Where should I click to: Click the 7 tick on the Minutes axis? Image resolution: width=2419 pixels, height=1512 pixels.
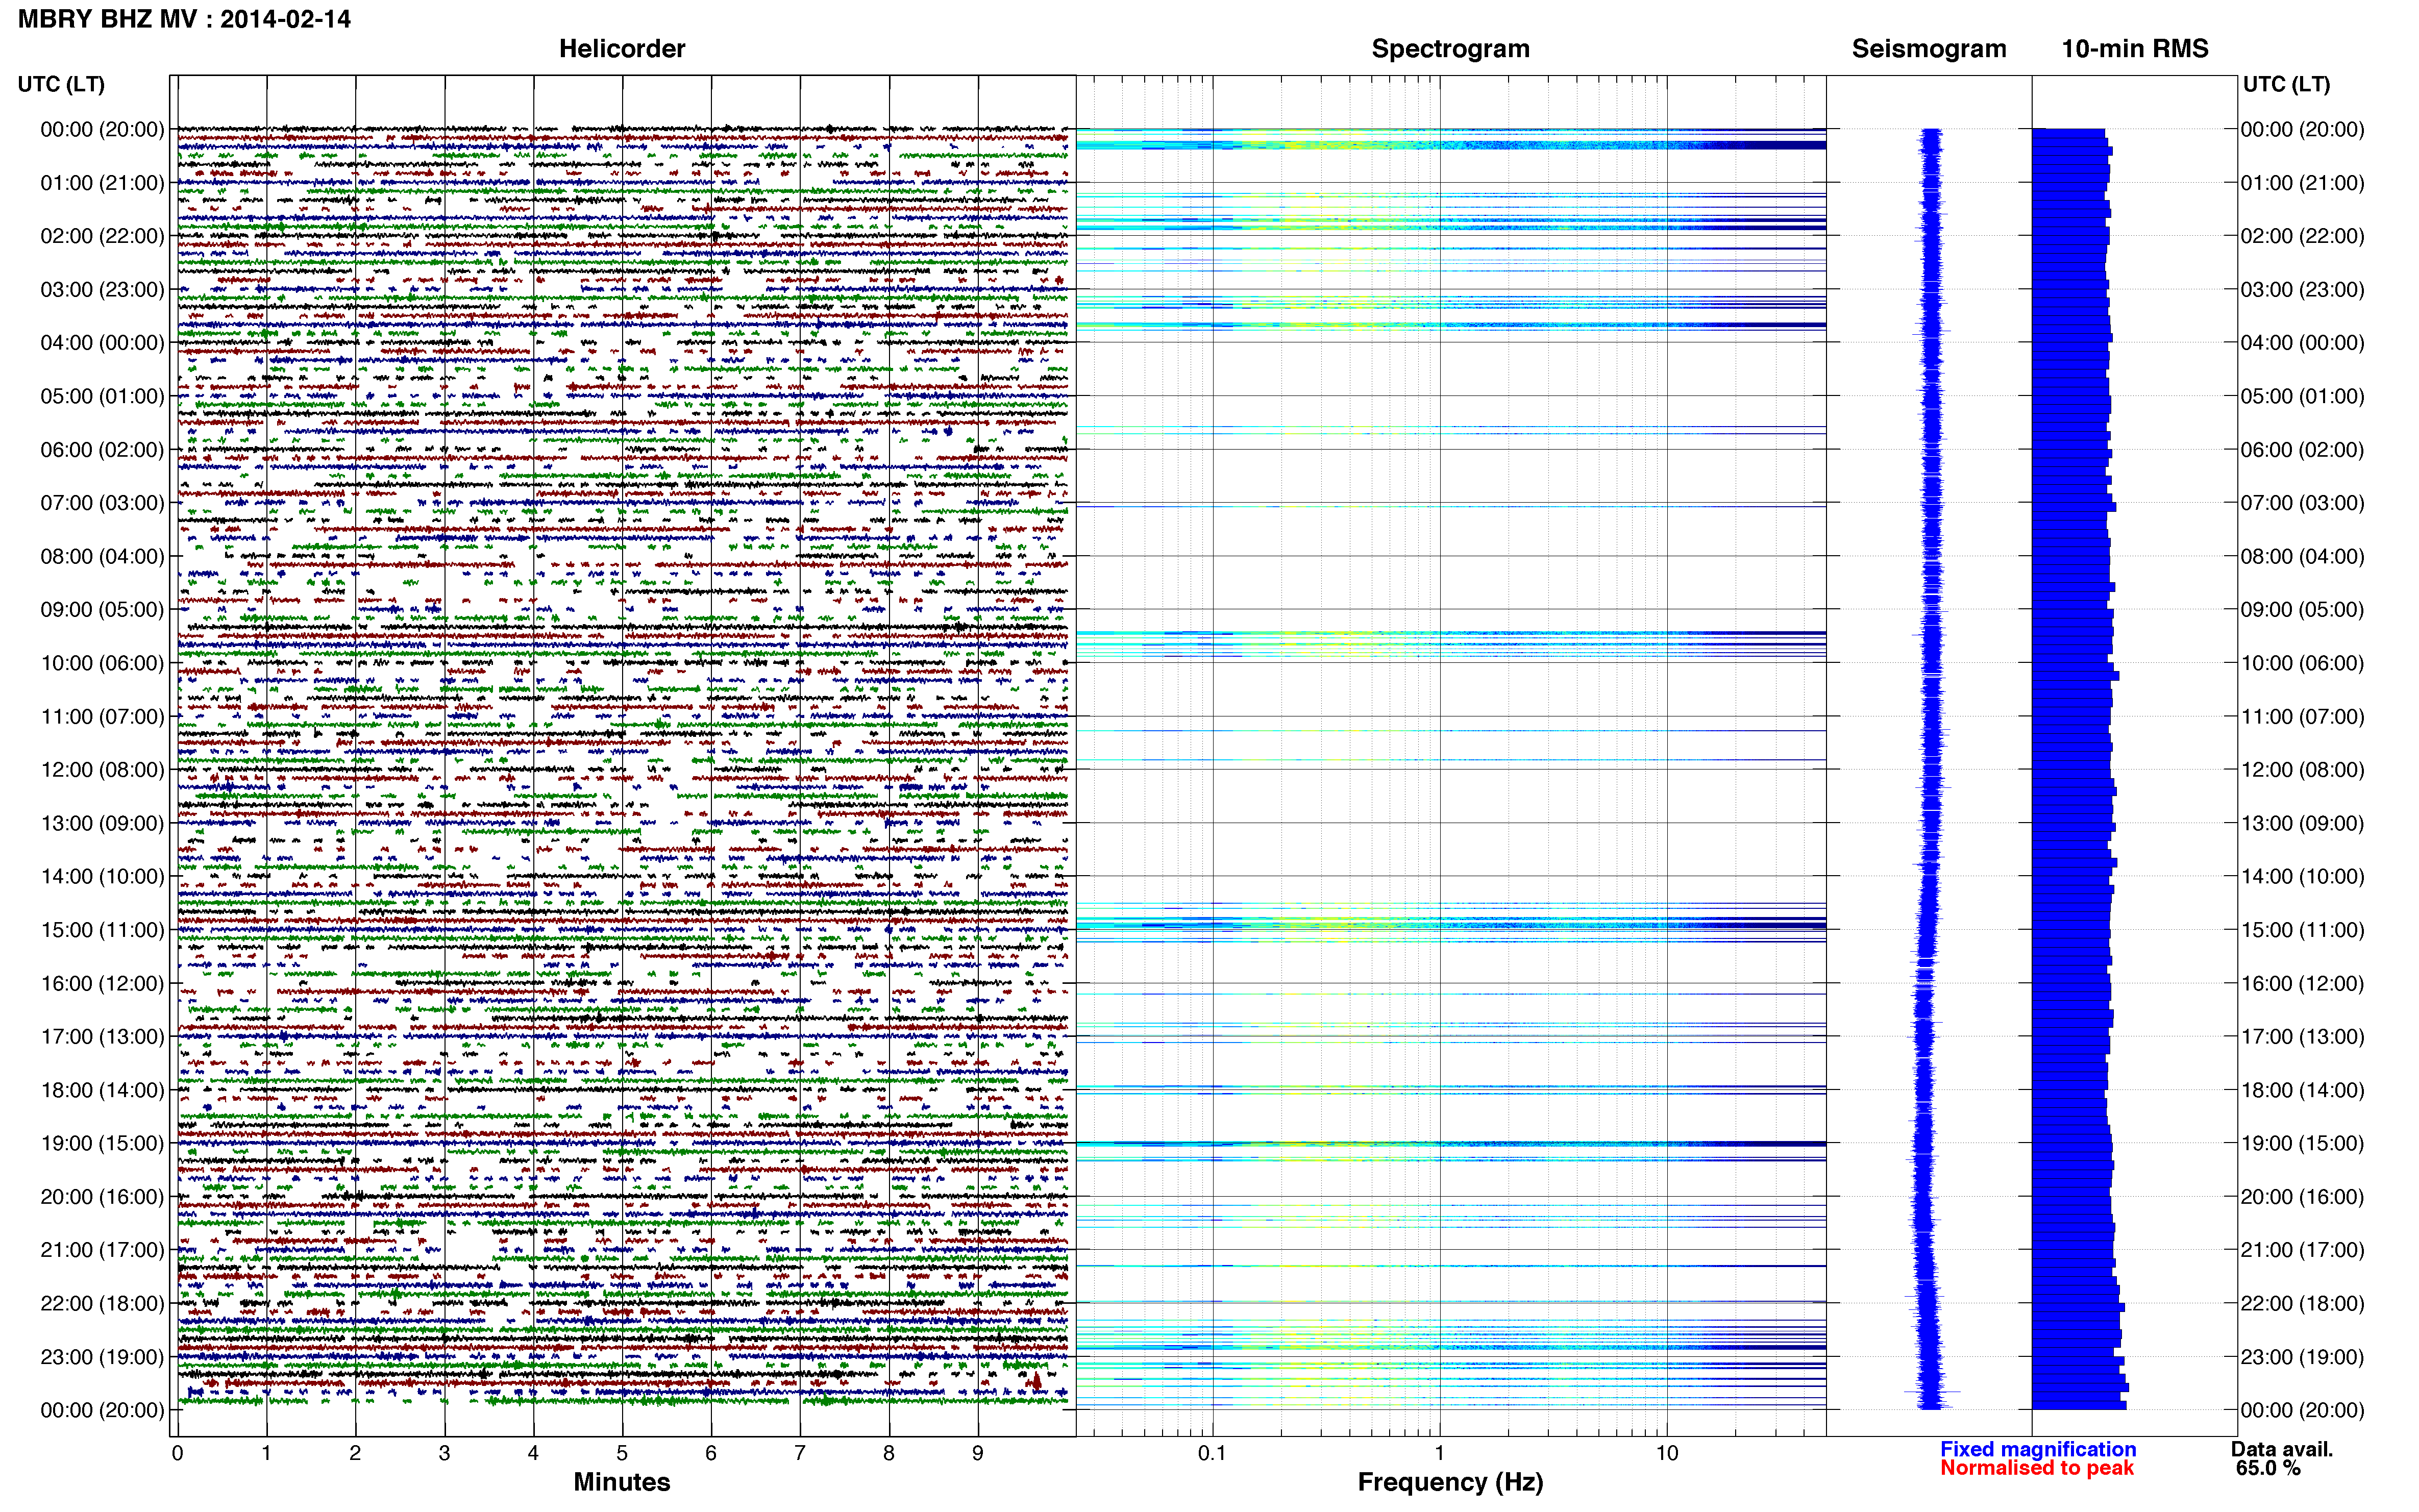click(x=800, y=1453)
